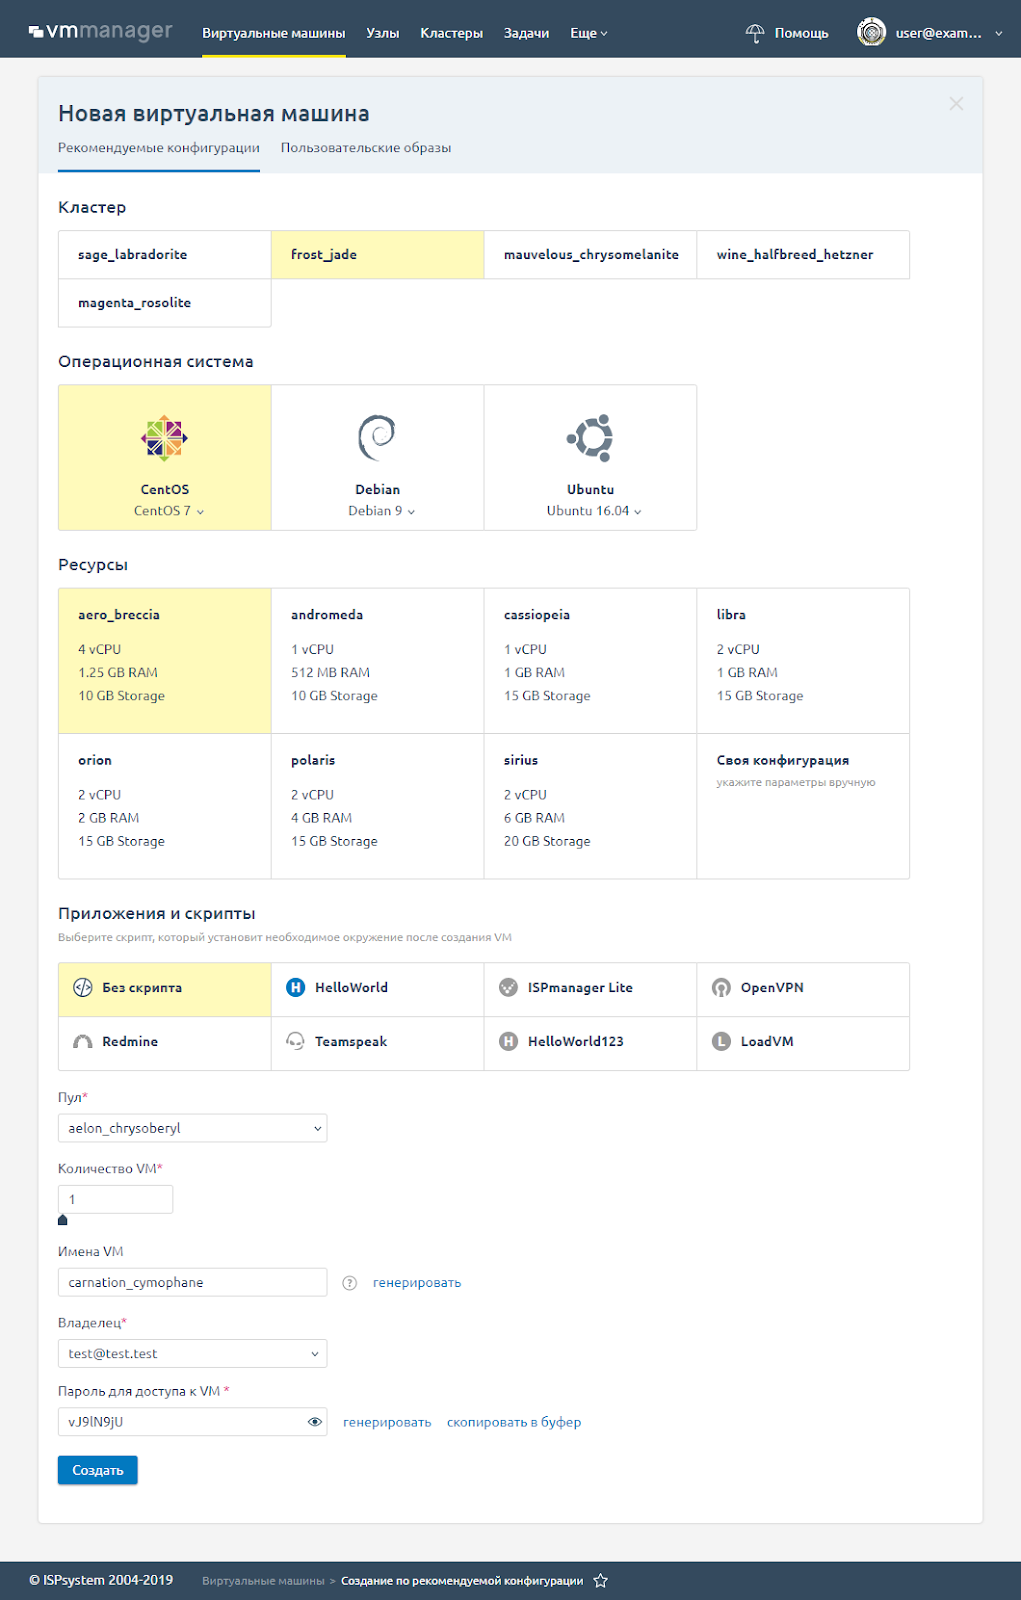Click the HelloWorld blue H icon
1021x1600 pixels.
[x=296, y=988]
